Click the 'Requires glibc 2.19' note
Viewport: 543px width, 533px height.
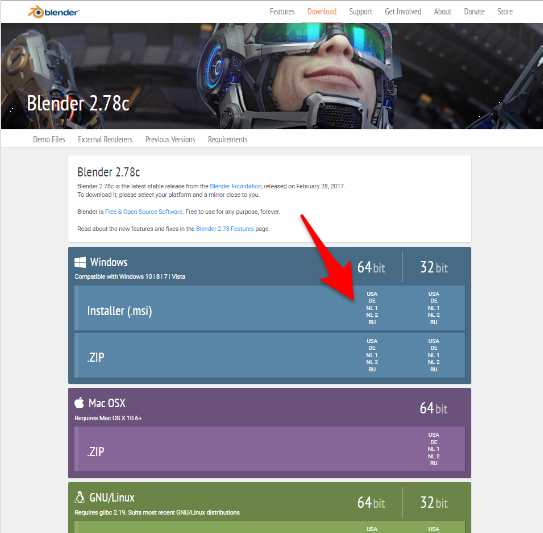pos(157,513)
